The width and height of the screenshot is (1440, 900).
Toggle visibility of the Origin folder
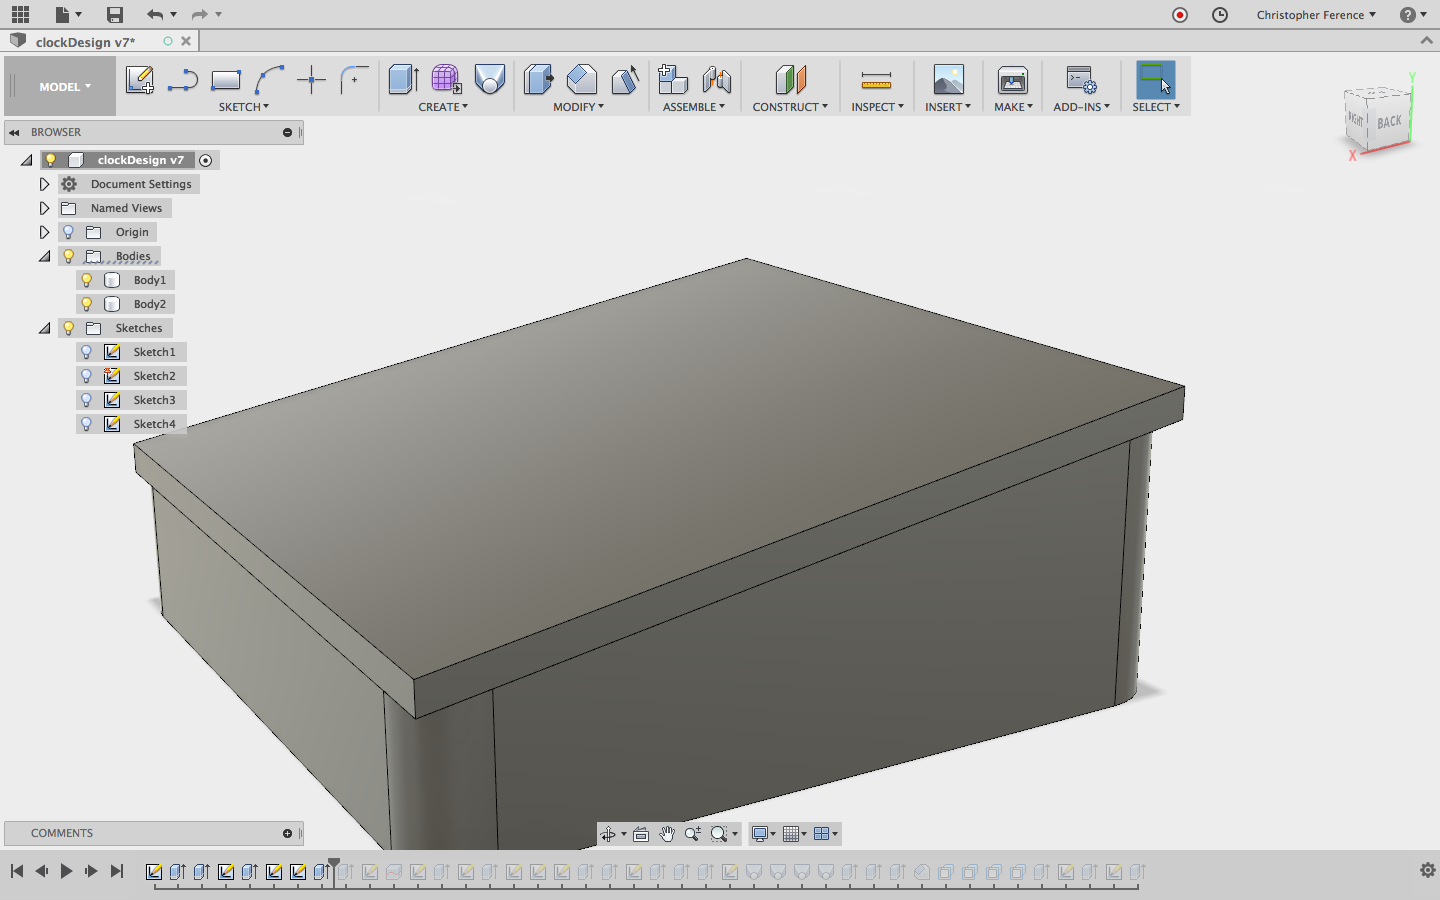69,232
